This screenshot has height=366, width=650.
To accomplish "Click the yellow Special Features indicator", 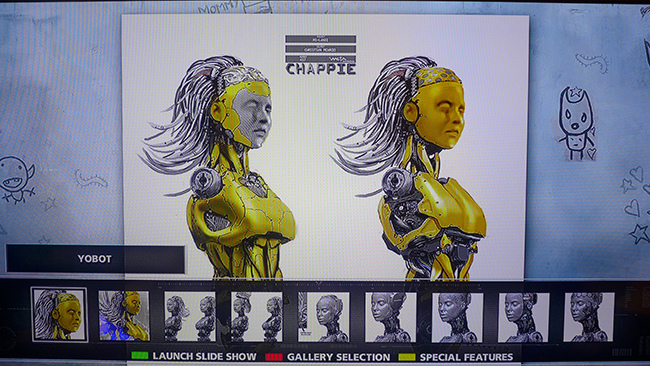I will (407, 357).
